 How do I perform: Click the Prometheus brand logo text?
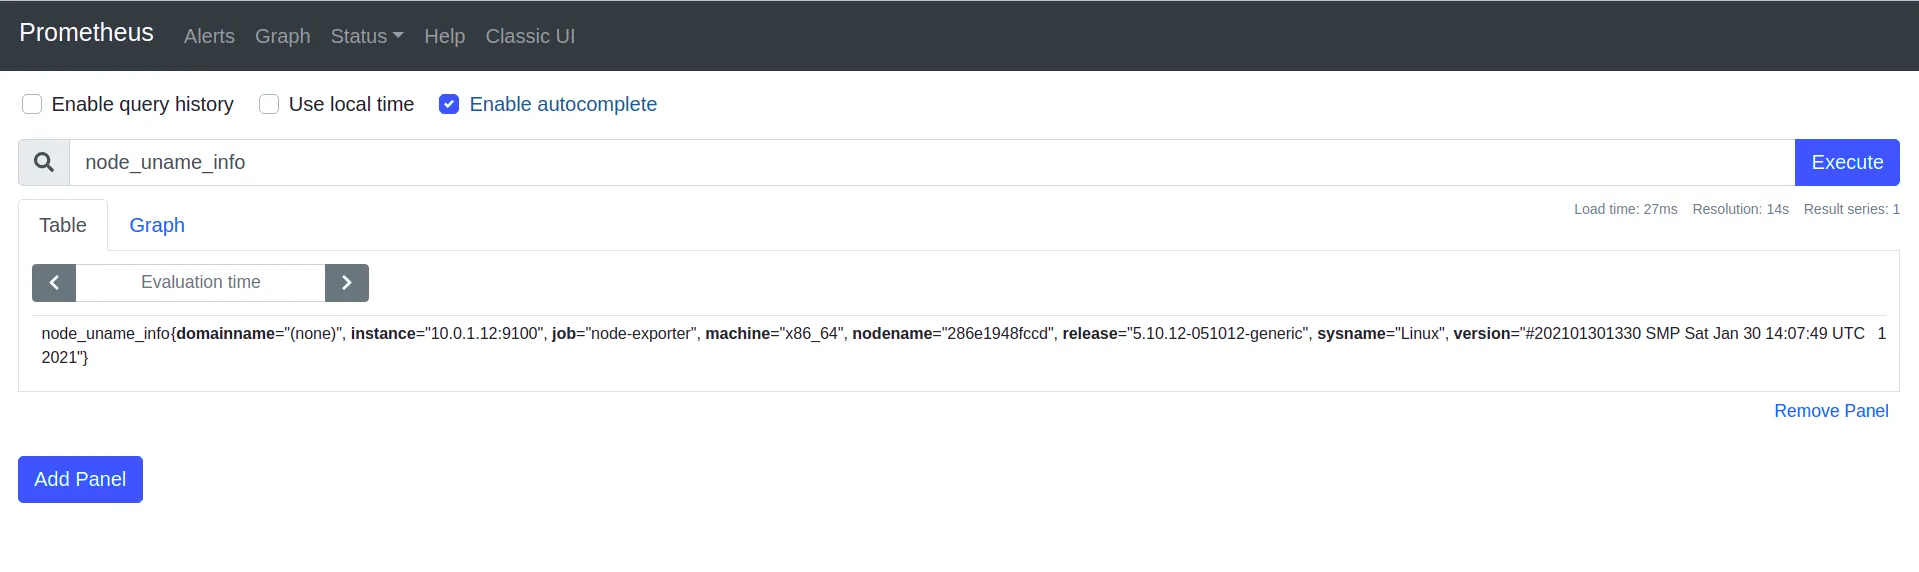coord(87,33)
